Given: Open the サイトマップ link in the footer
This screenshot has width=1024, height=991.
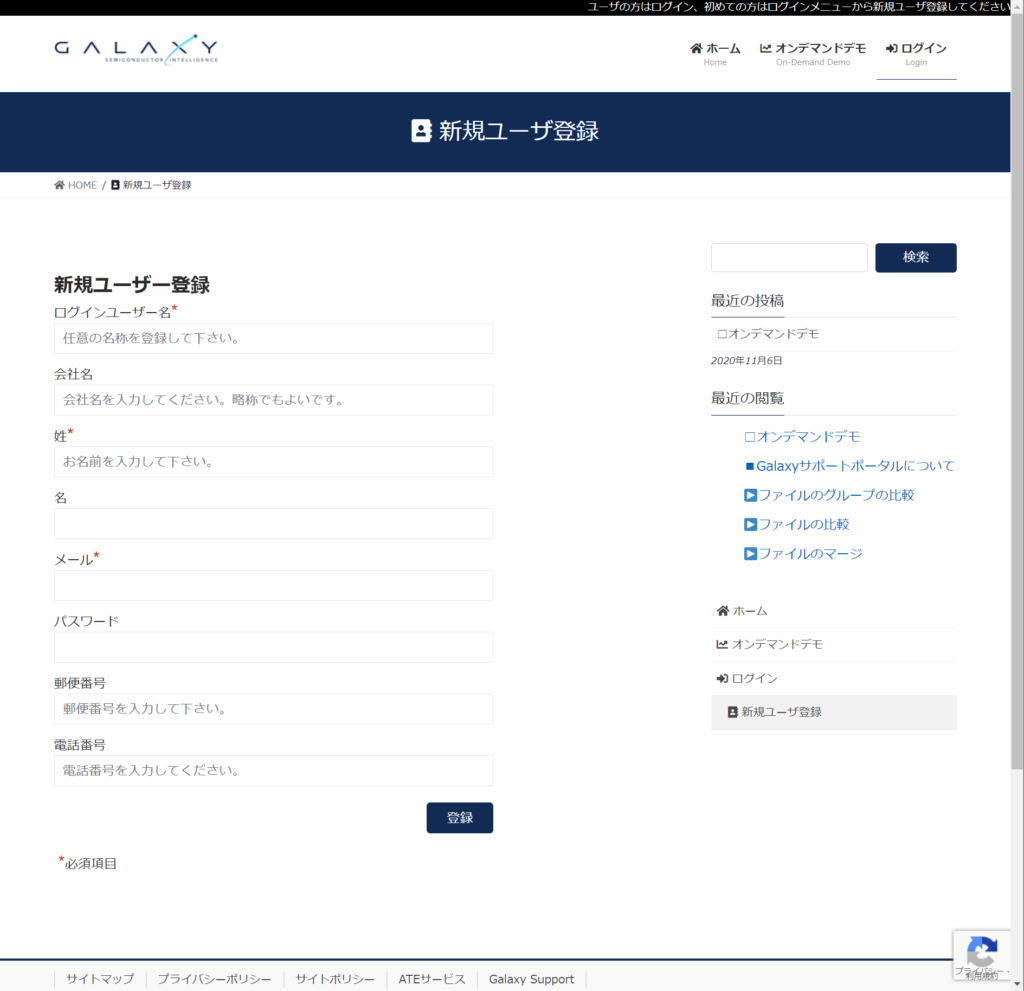Looking at the screenshot, I should click(99, 979).
